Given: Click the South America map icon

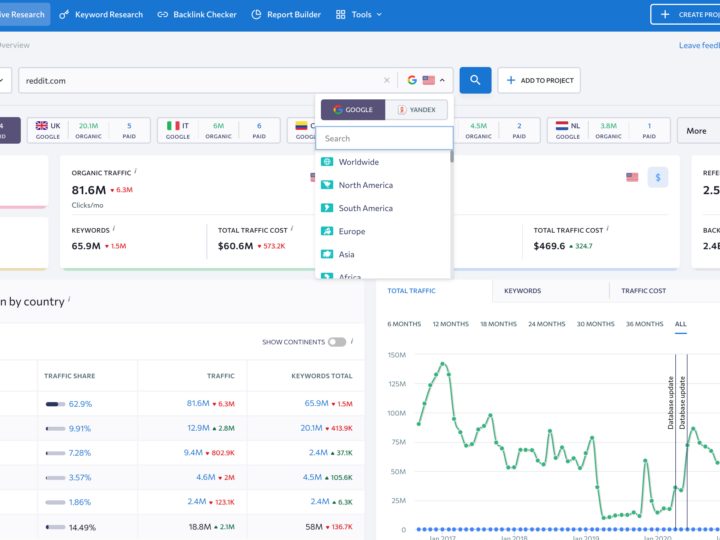Looking at the screenshot, I should pyautogui.click(x=327, y=208).
